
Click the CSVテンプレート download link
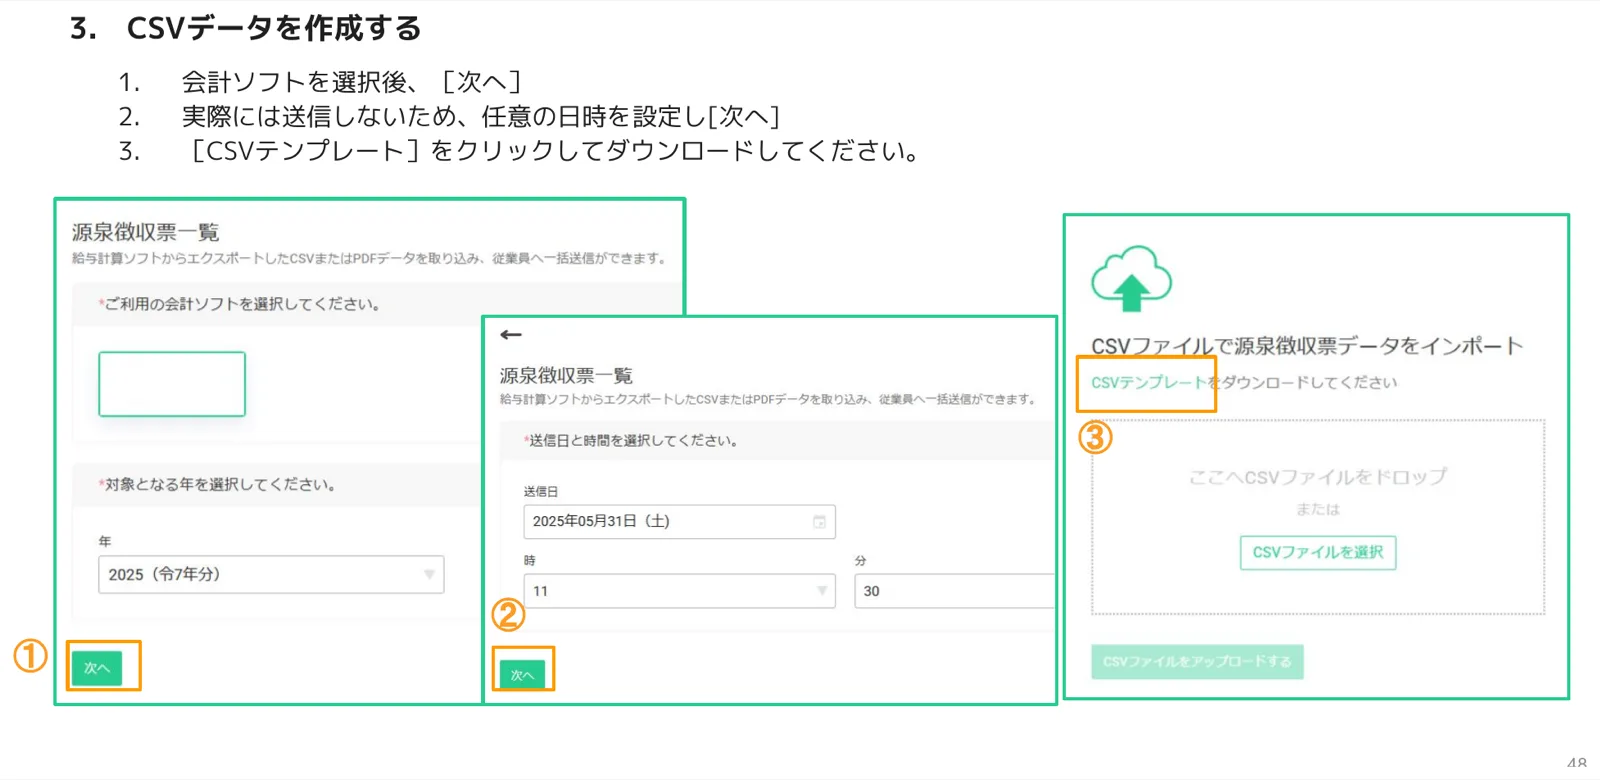(1149, 383)
